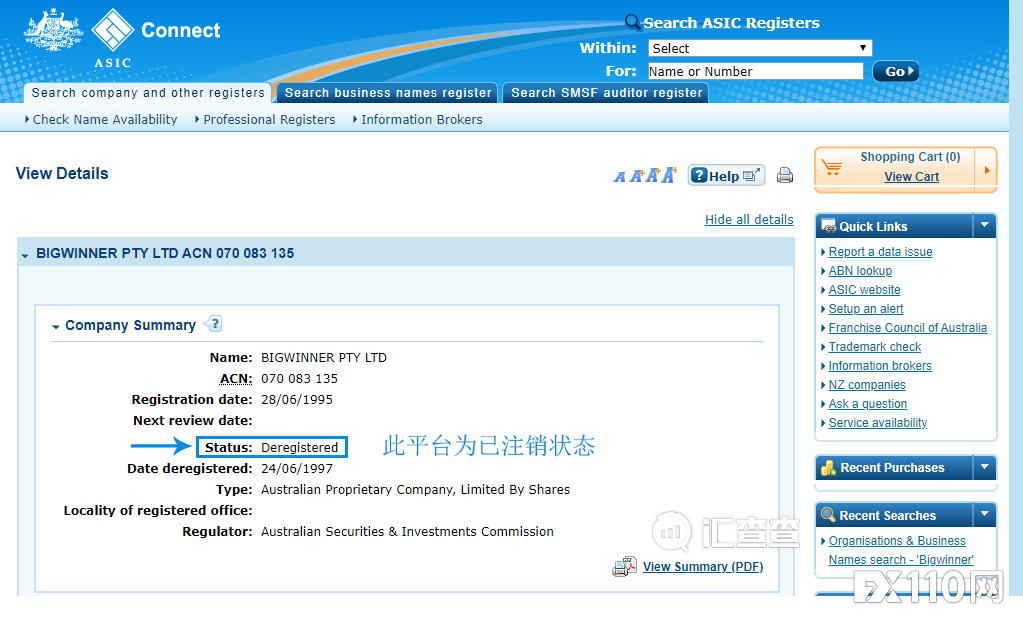1023x617 pixels.
Task: Open the ABN lookup quick link
Action: 860,271
